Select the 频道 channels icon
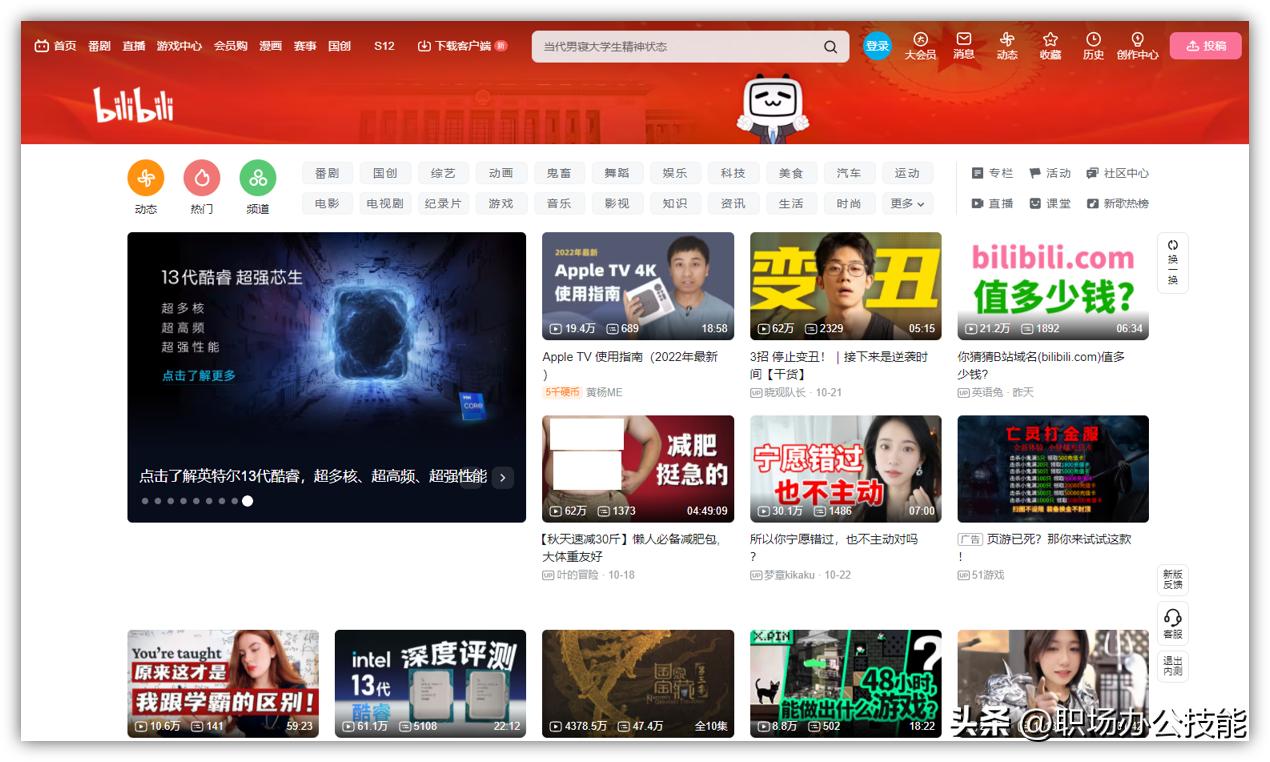1270x762 pixels. pos(259,178)
